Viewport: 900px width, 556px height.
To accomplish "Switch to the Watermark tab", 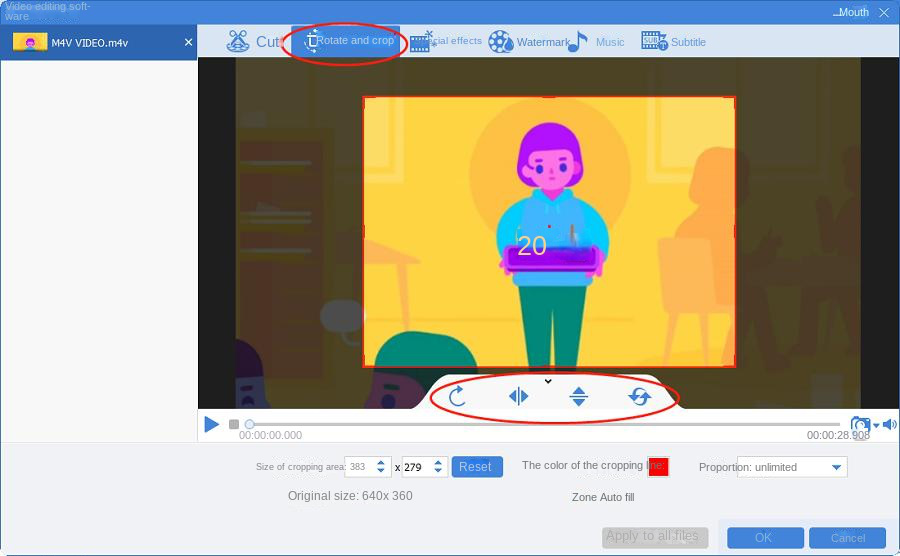I will 528,42.
